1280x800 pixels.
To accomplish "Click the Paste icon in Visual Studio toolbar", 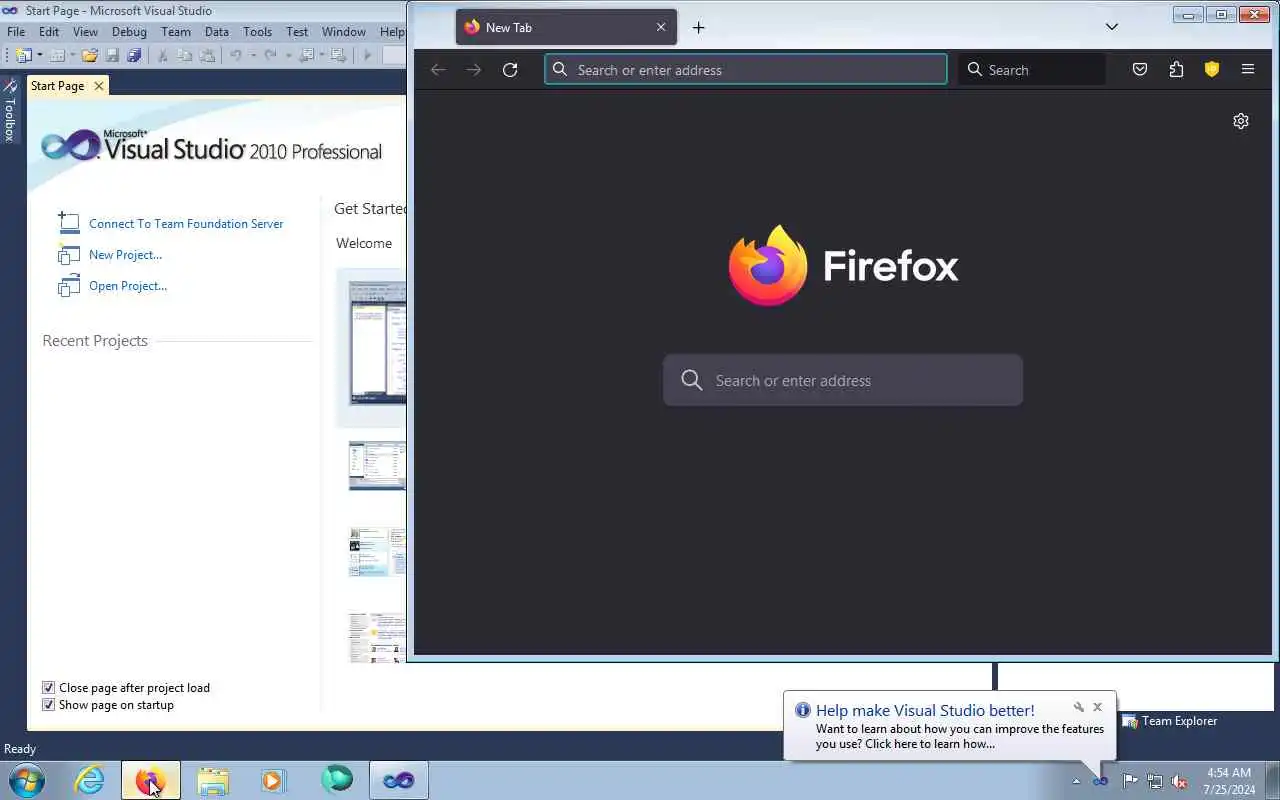I will click(207, 55).
